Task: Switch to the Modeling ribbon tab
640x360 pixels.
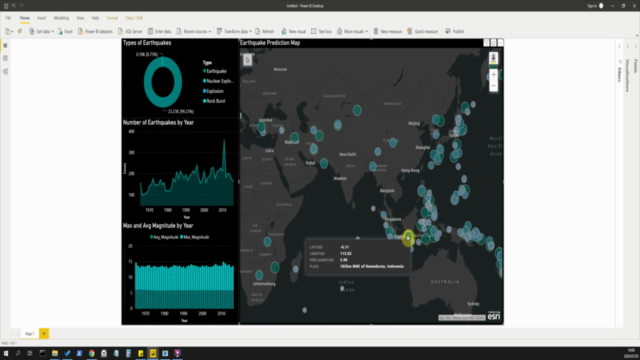Action: click(61, 18)
